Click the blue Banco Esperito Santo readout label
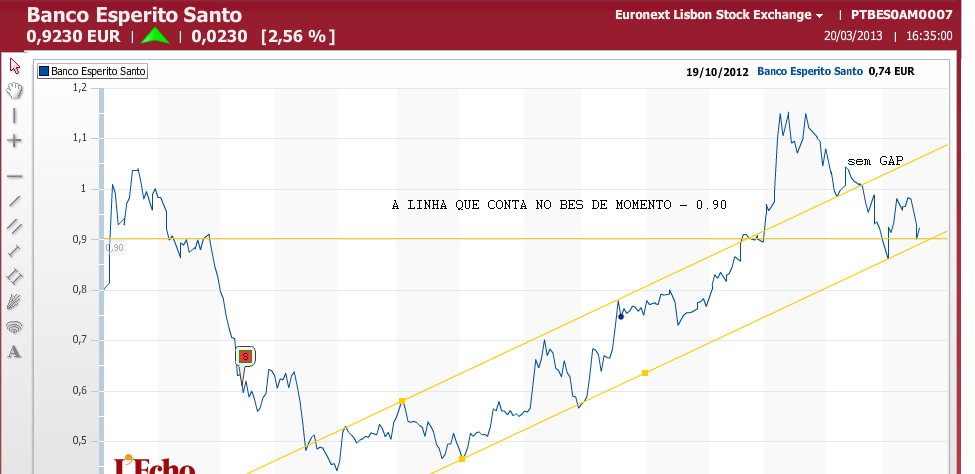975x474 pixels. pos(810,72)
